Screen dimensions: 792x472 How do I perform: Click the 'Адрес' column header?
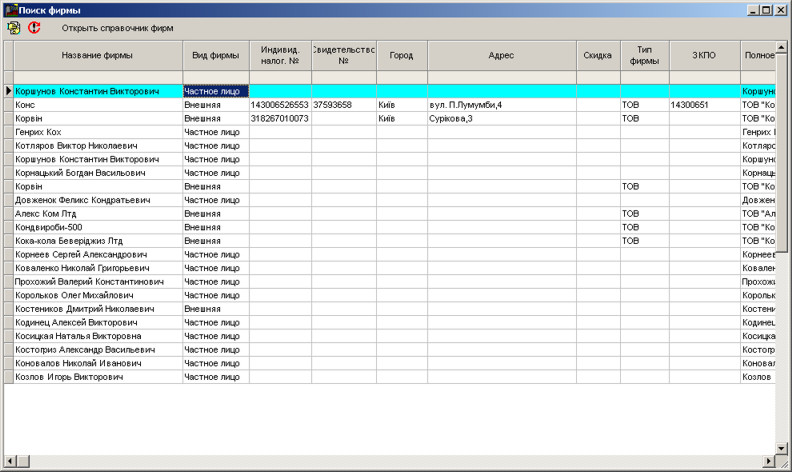pyautogui.click(x=501, y=56)
